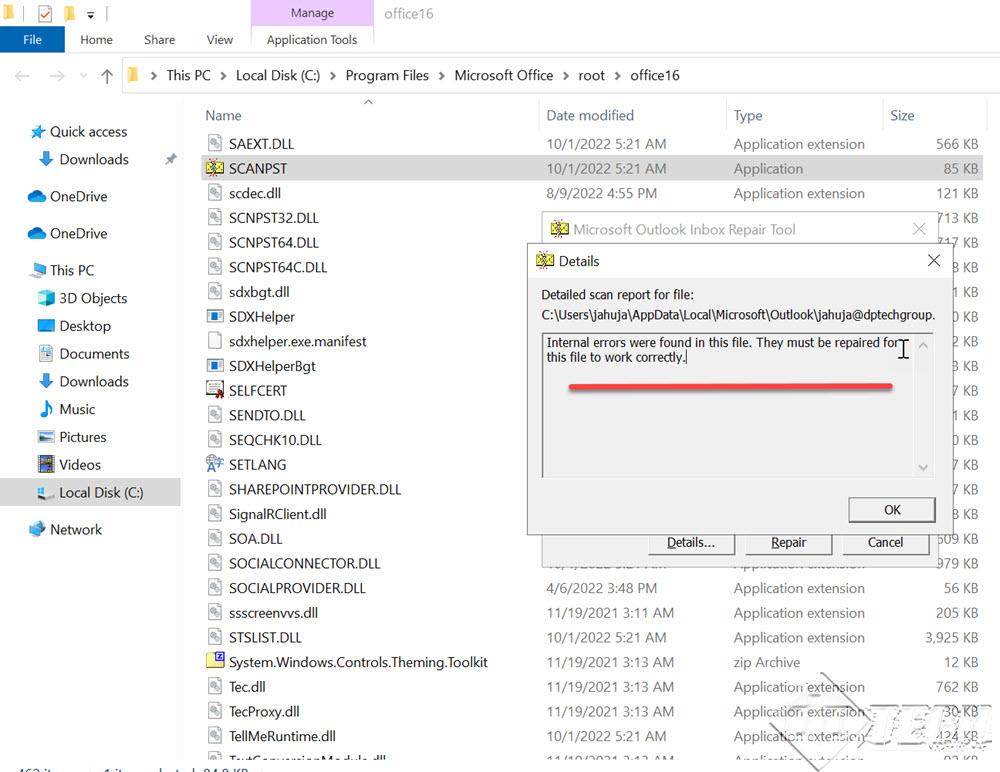Select the SELFCERT certificate icon
The image size is (1000, 772).
click(215, 390)
